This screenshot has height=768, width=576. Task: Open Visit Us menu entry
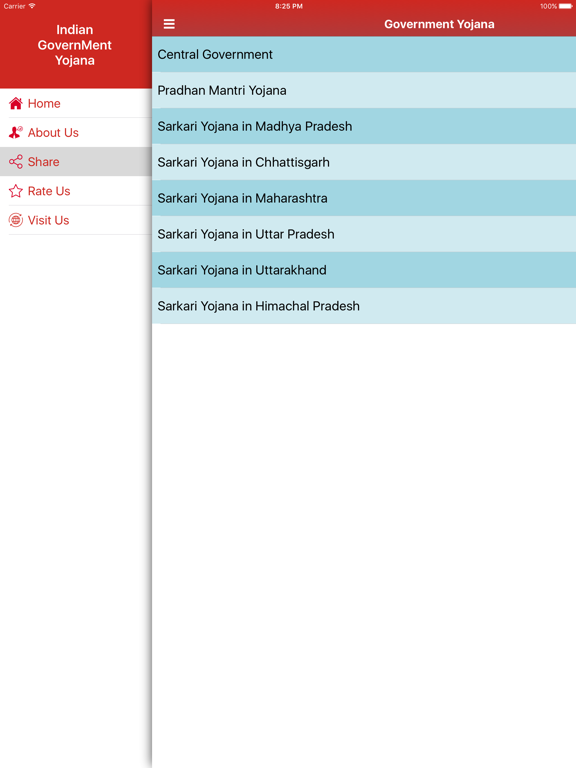pyautogui.click(x=76, y=220)
